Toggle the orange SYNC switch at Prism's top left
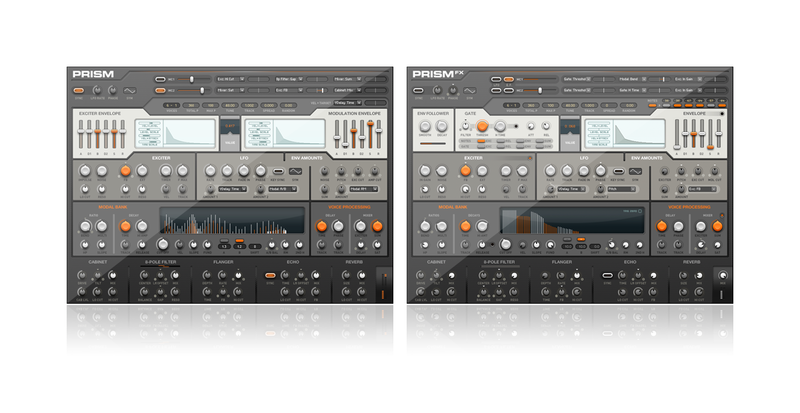Image resolution: width=800 pixels, height=413 pixels. [x=79, y=90]
